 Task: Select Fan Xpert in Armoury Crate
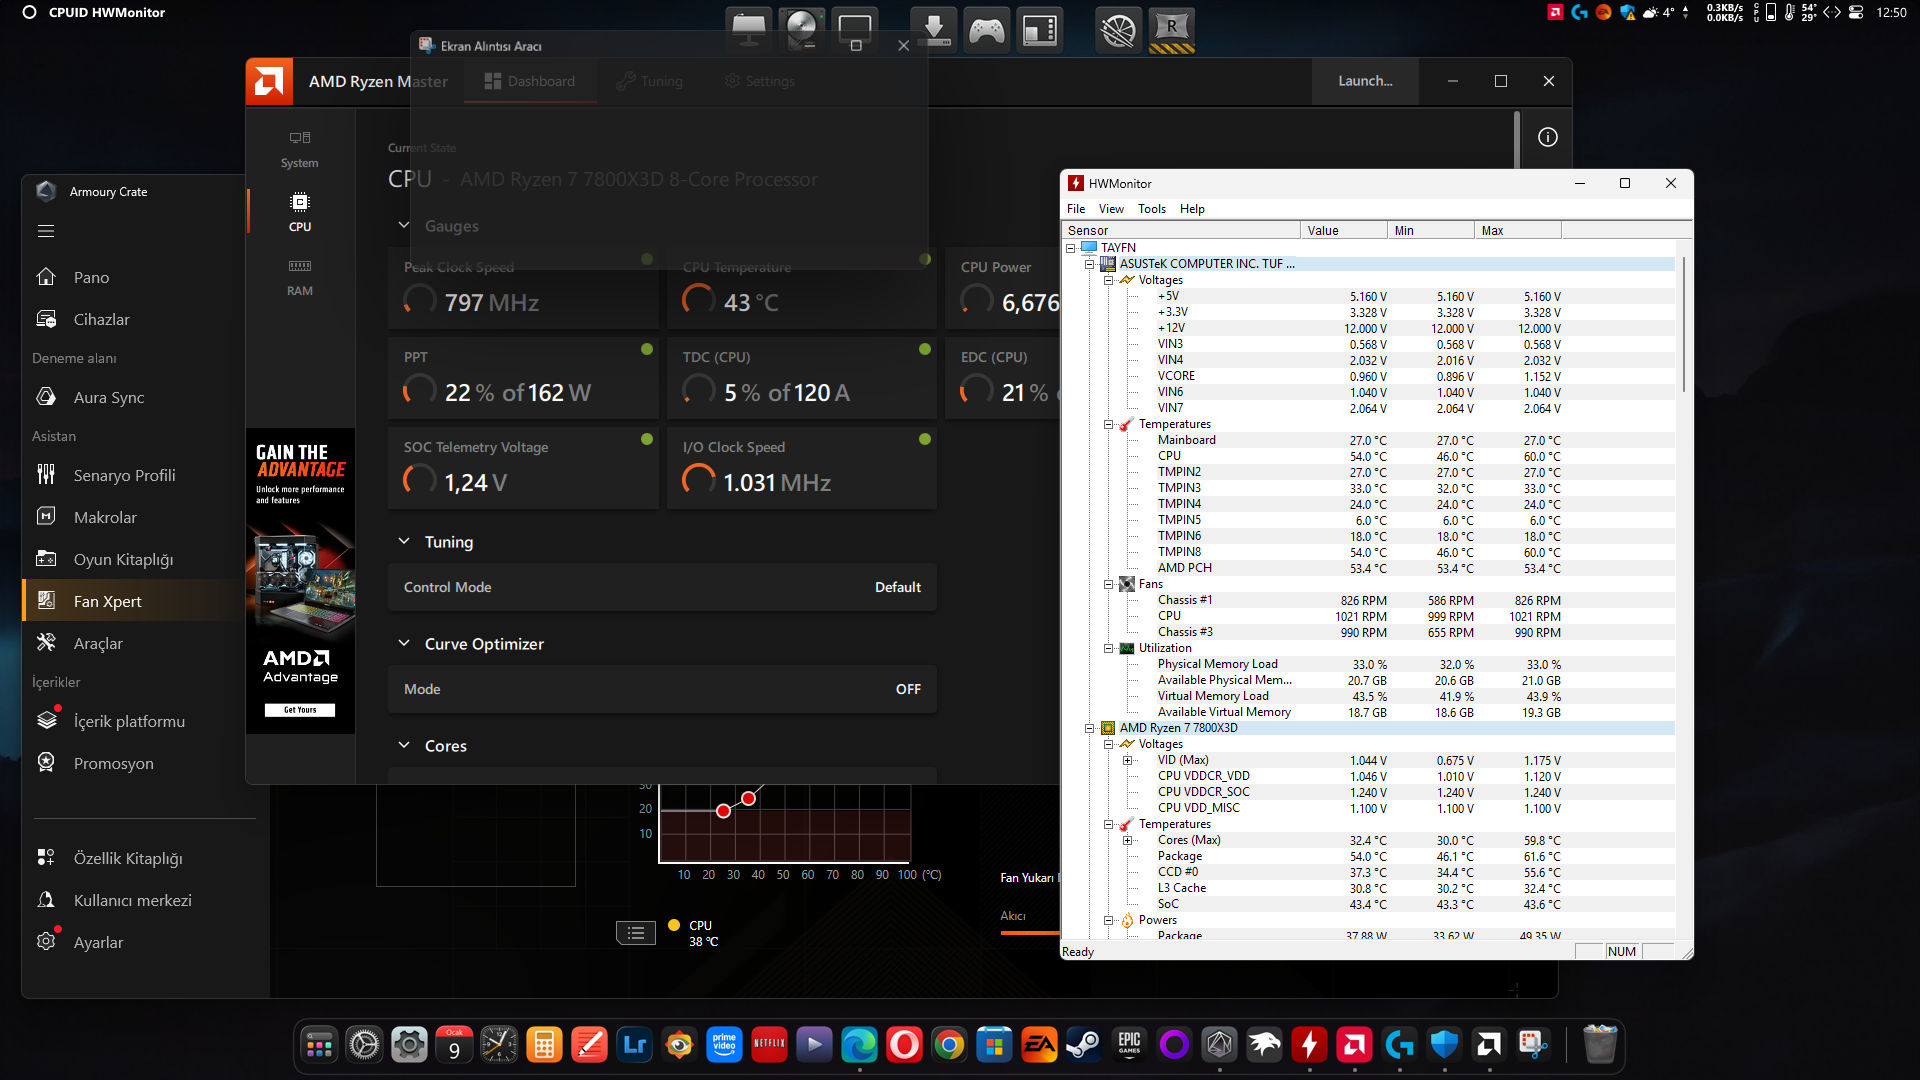(x=134, y=601)
